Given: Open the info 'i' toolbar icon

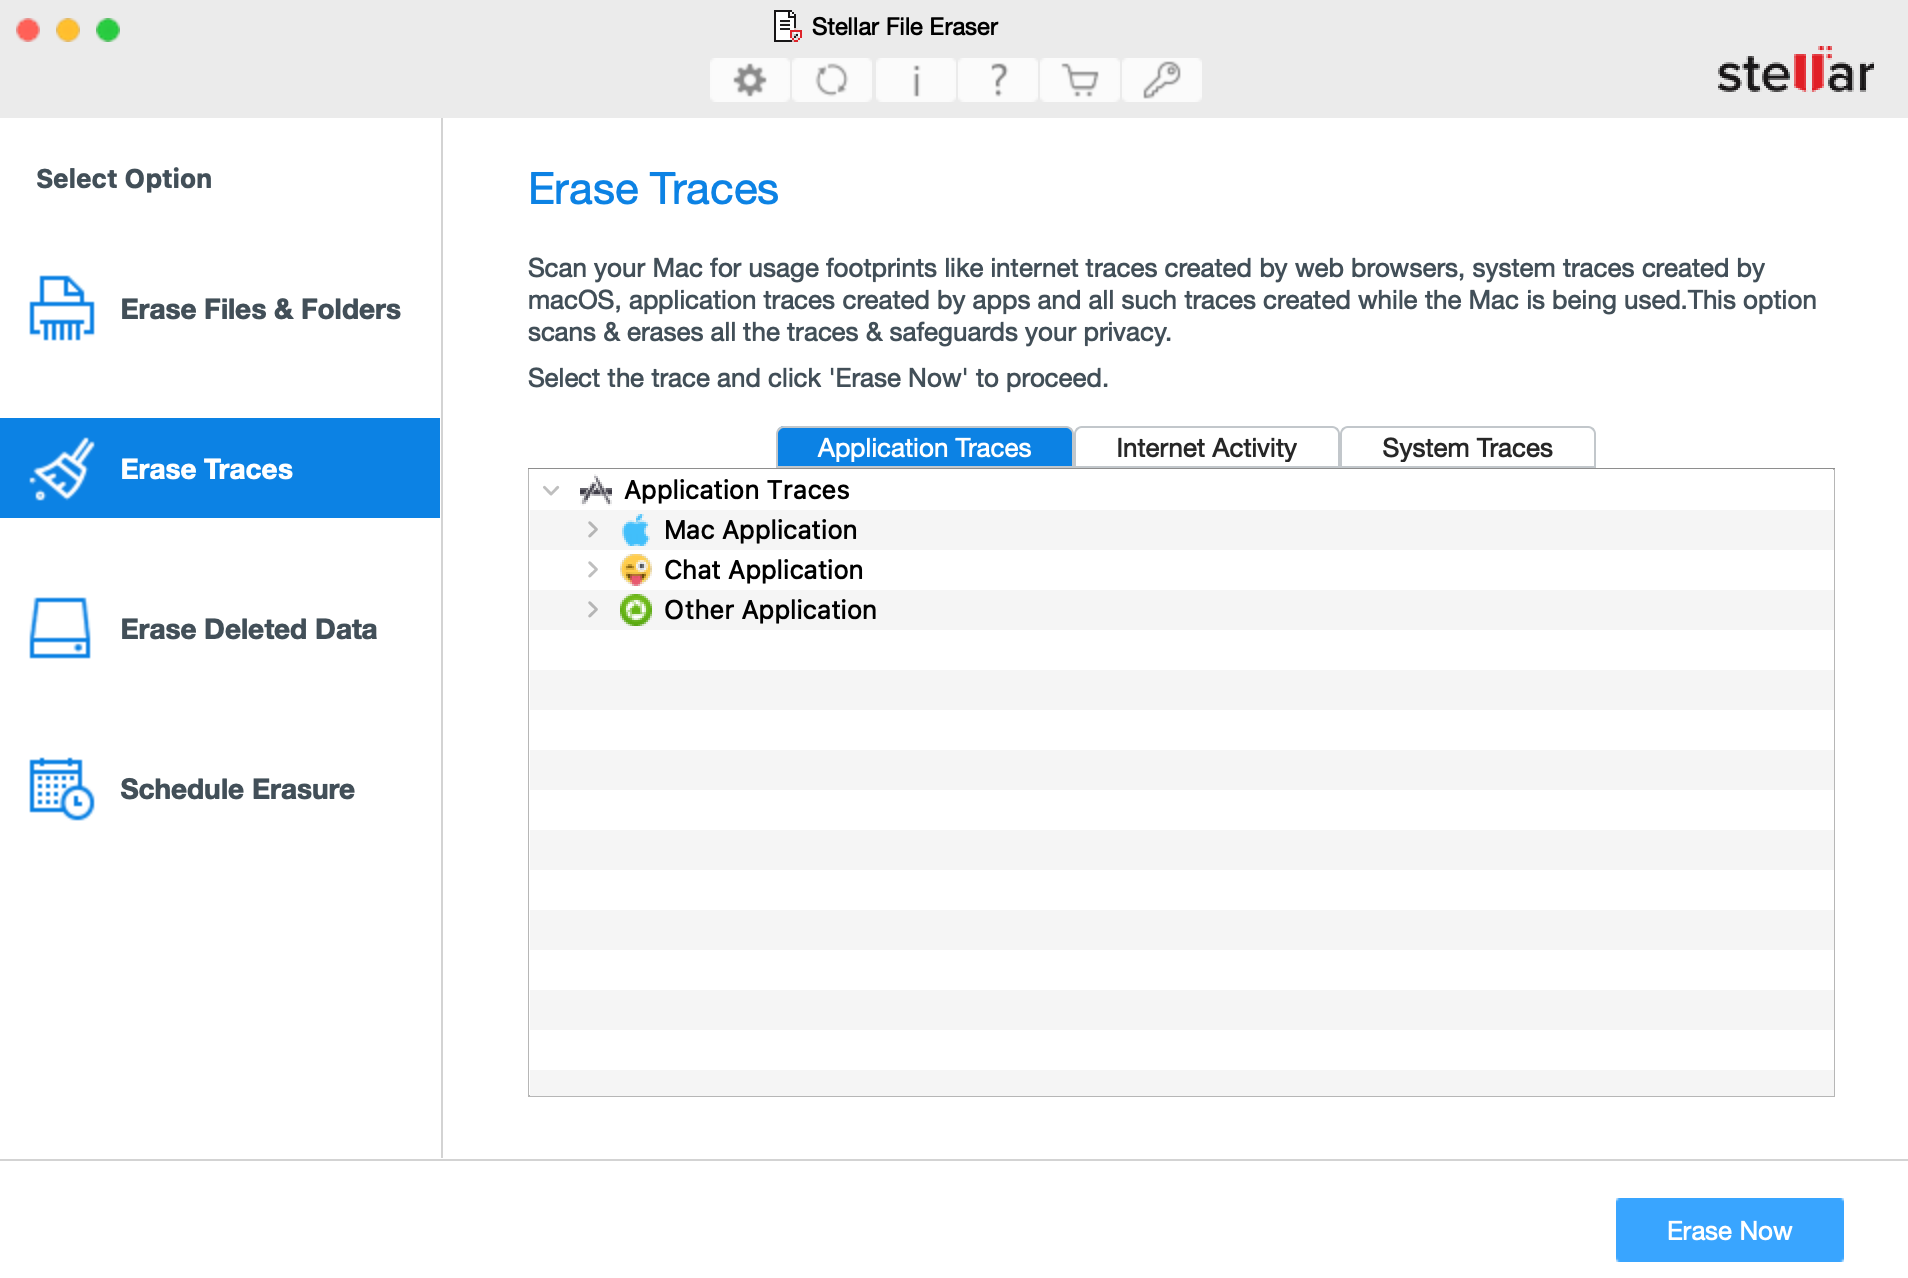Looking at the screenshot, I should (x=916, y=80).
